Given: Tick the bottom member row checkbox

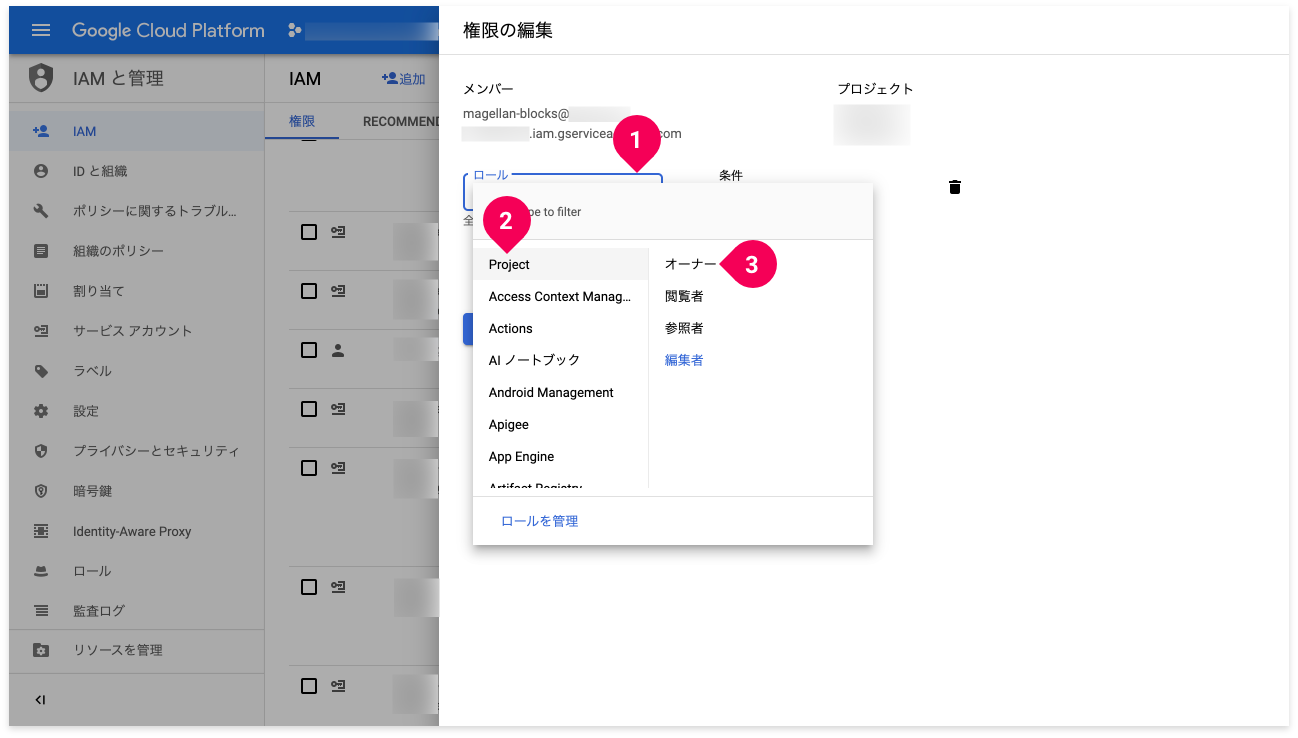Looking at the screenshot, I should pos(309,686).
